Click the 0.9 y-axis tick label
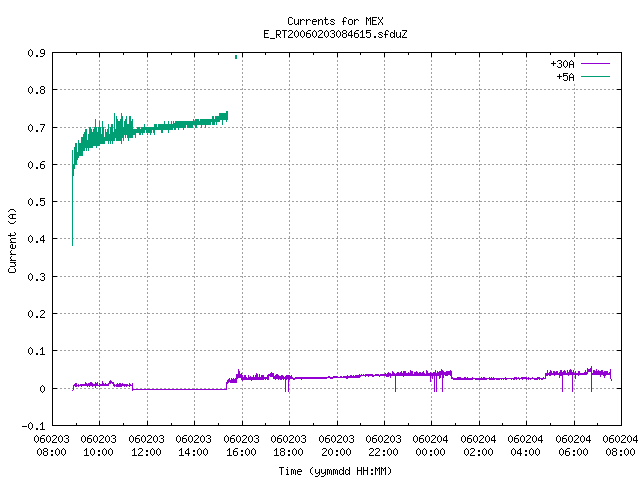 pos(36,53)
